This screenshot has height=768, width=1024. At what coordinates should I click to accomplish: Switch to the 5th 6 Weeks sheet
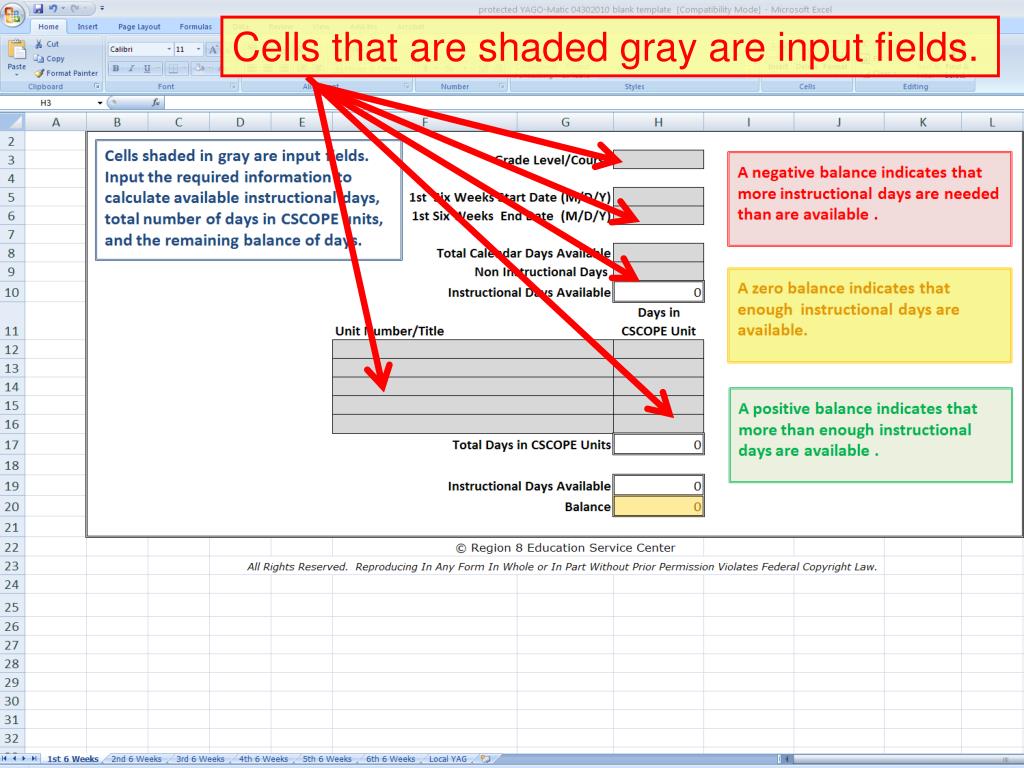point(327,759)
